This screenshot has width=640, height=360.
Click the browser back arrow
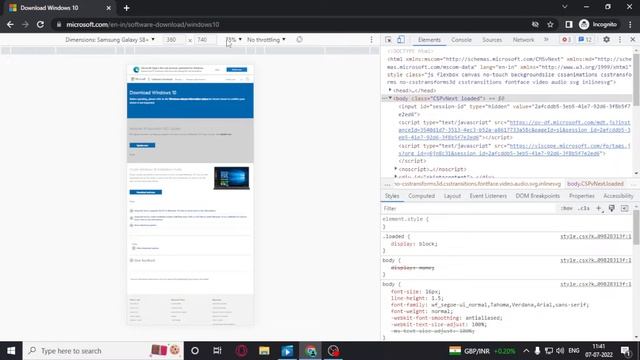[x=10, y=24]
